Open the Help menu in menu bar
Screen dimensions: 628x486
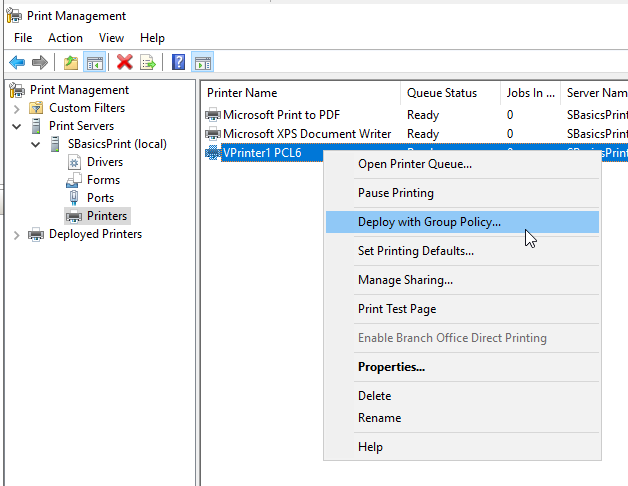pos(152,38)
